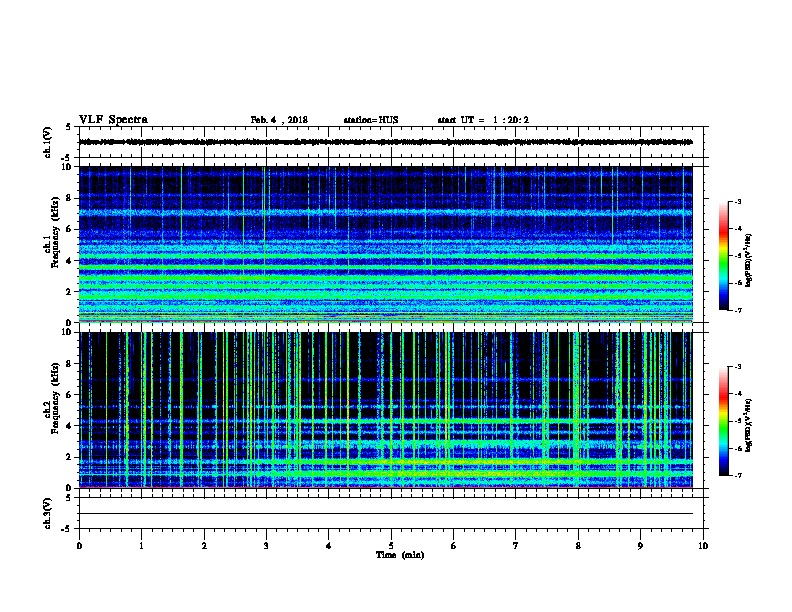
Task: Click the lower colorbar's log(PSD) unit label
Action: 748,426
